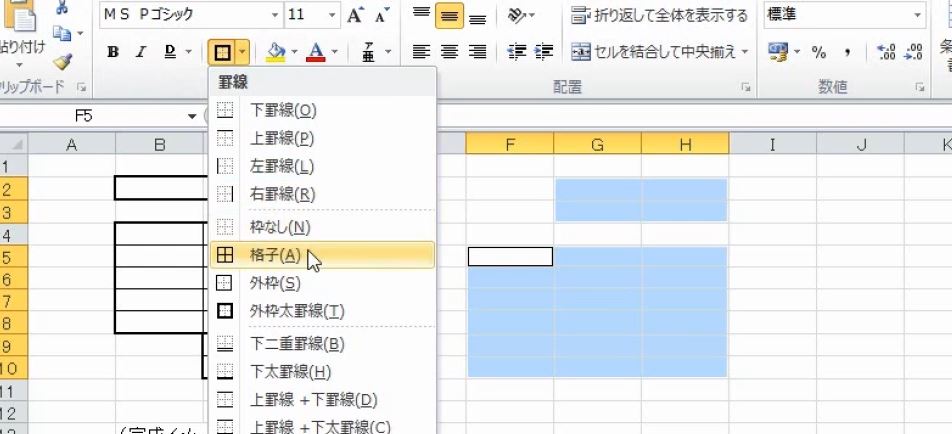The width and height of the screenshot is (952, 434).
Task: Select row 11 header
Action: (x=13, y=392)
